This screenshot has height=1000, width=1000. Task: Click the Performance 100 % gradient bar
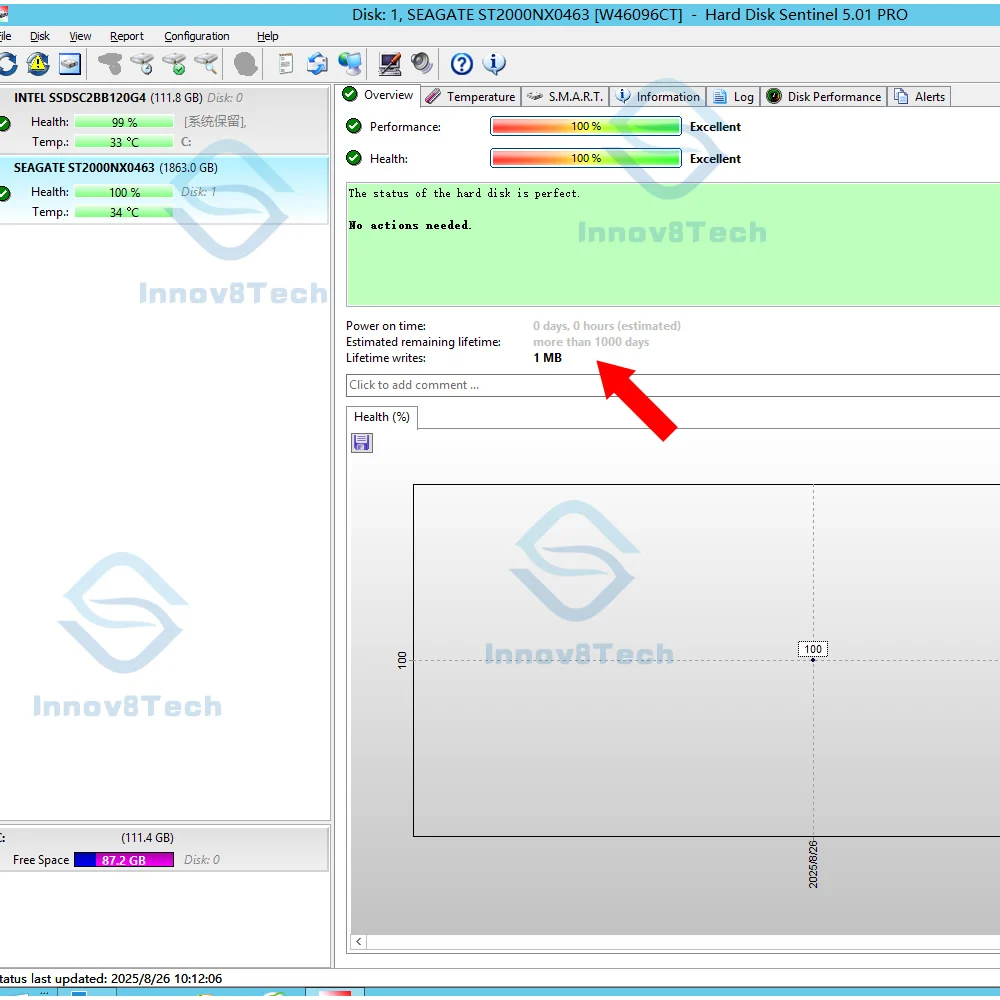pos(585,126)
